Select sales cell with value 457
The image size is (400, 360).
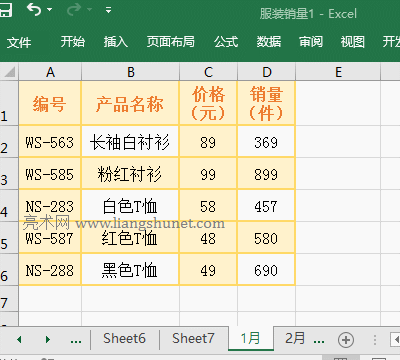[266, 206]
